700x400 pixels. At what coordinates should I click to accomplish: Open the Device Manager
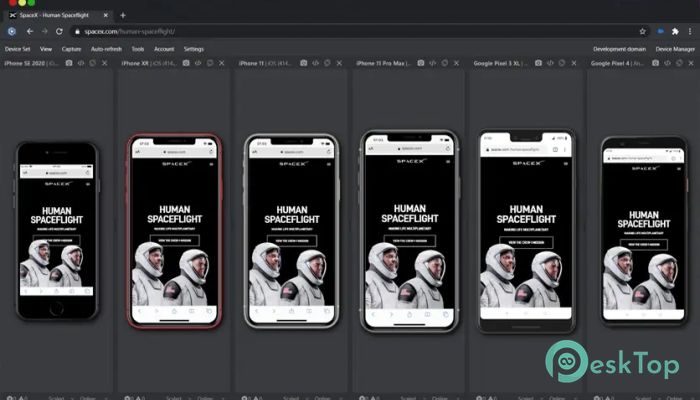[675, 49]
